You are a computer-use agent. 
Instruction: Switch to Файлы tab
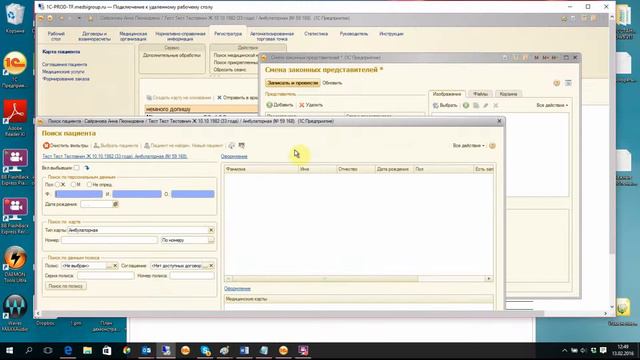tap(480, 94)
